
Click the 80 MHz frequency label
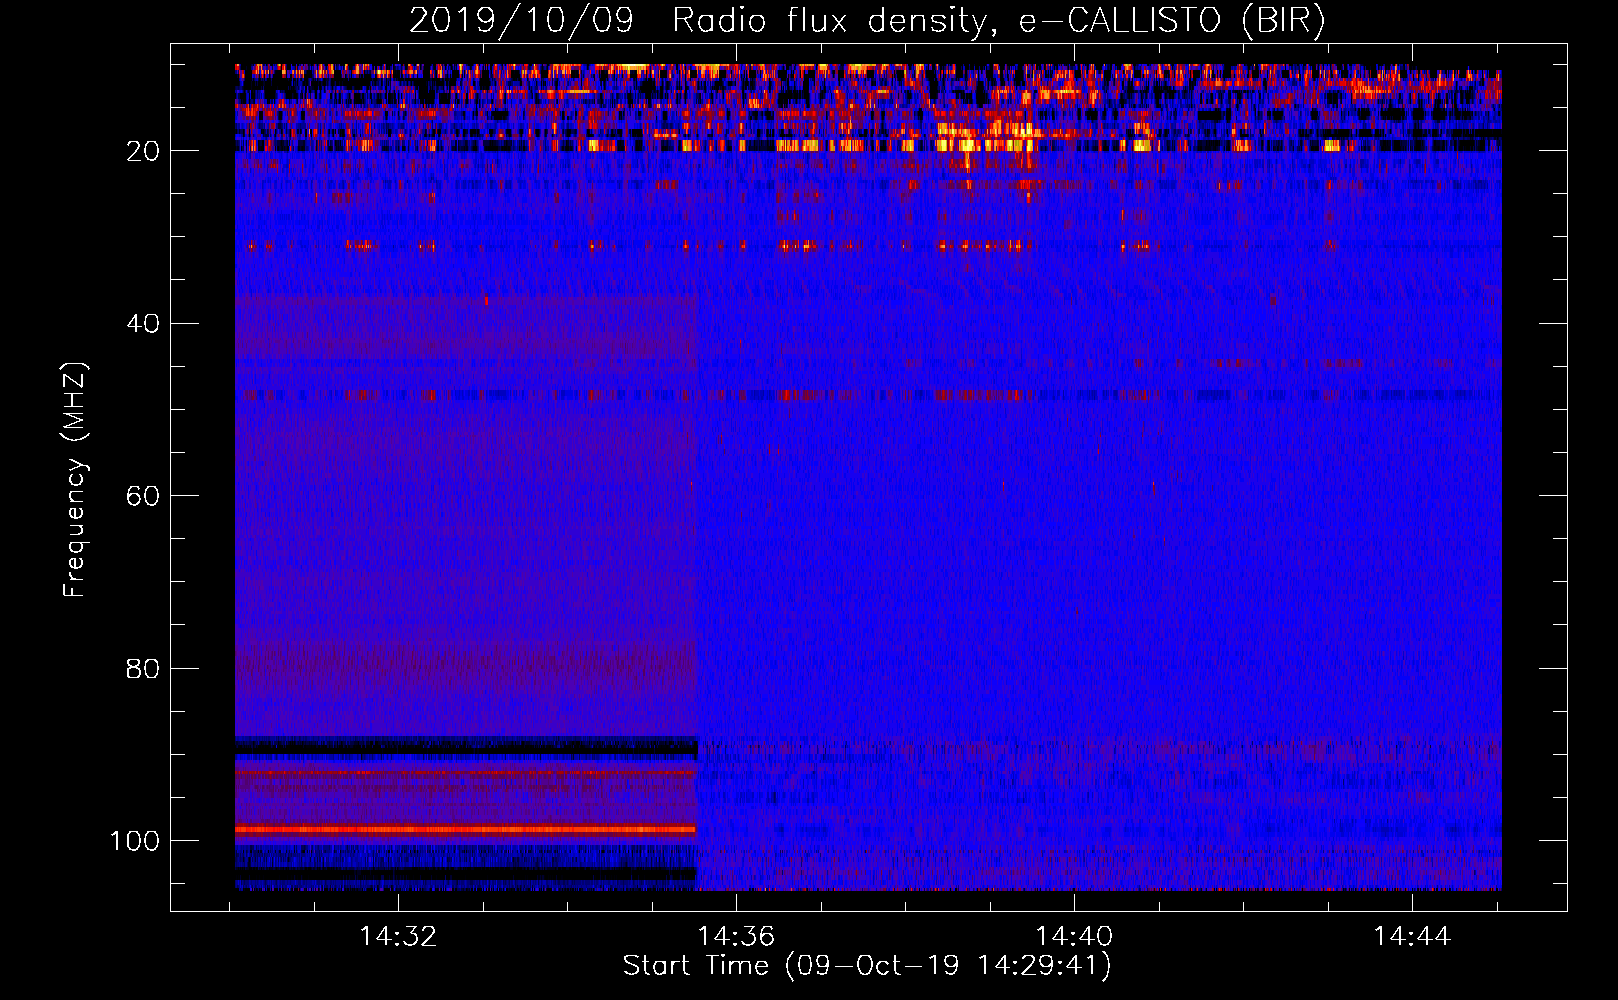coord(144,668)
